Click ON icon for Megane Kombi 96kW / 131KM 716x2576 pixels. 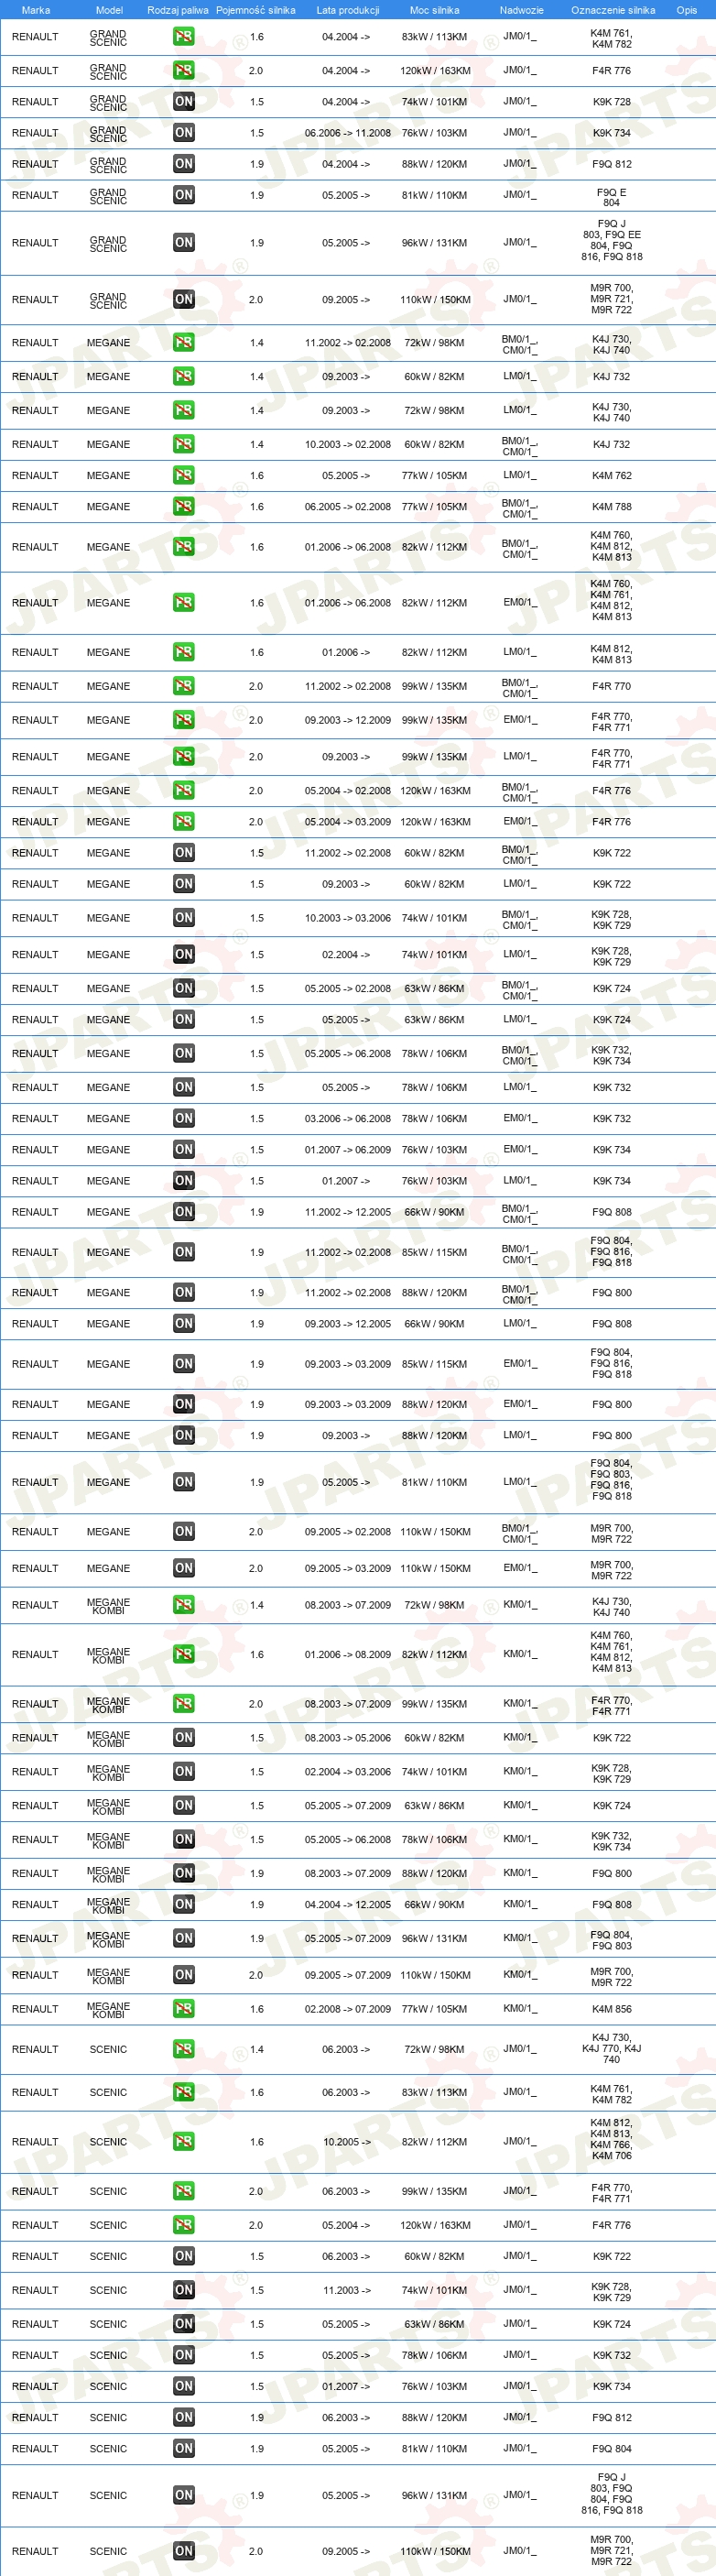click(x=184, y=1939)
